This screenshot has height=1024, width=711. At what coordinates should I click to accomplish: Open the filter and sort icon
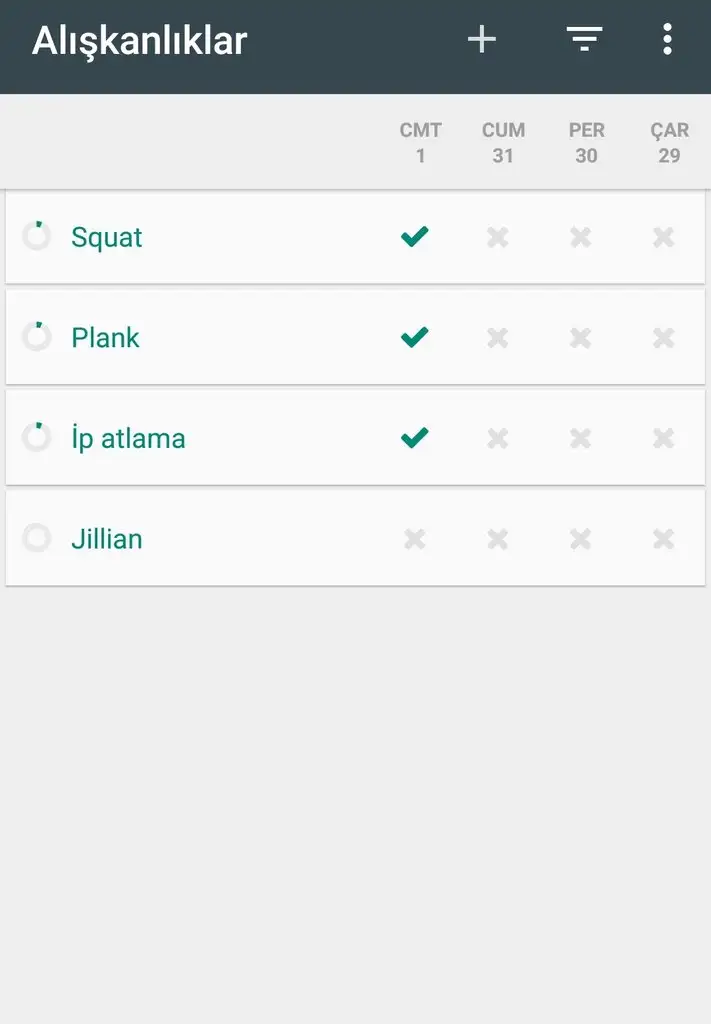click(x=584, y=39)
